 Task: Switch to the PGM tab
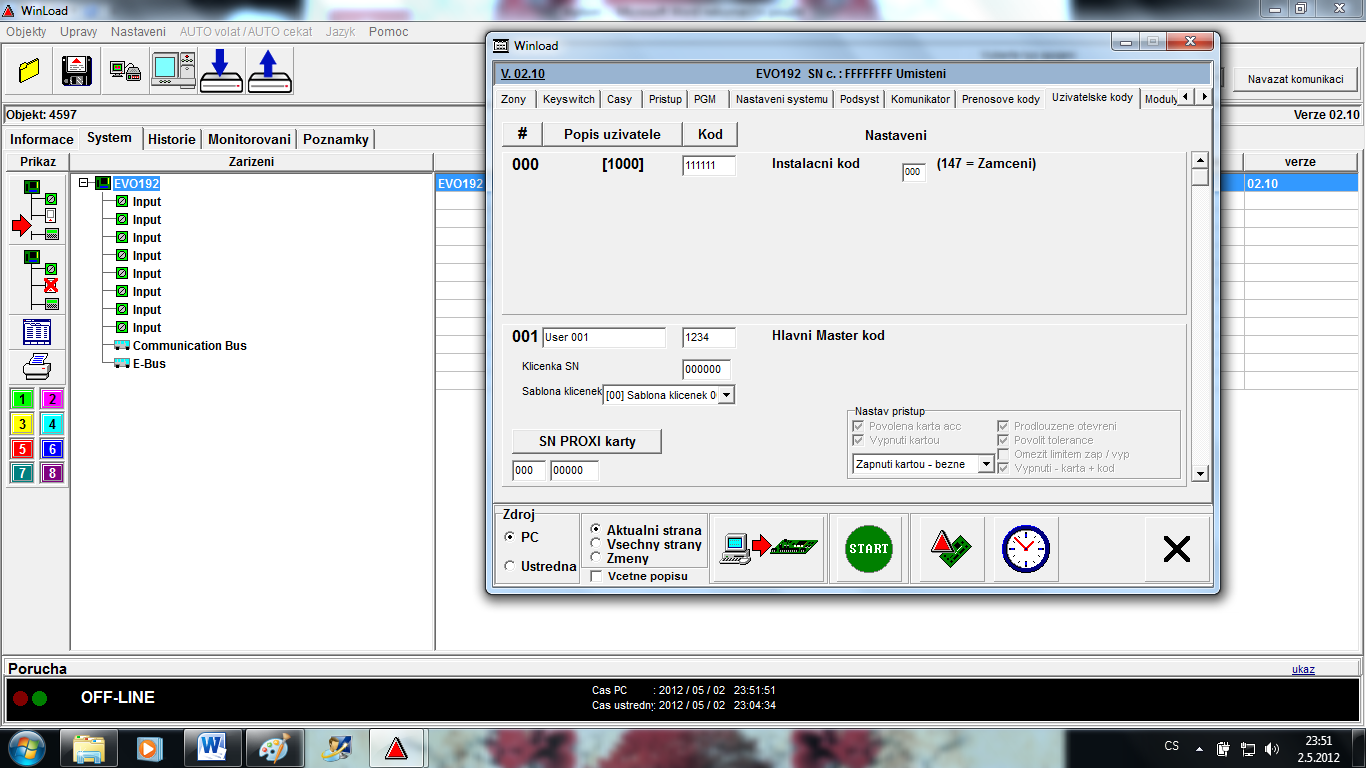(x=704, y=99)
